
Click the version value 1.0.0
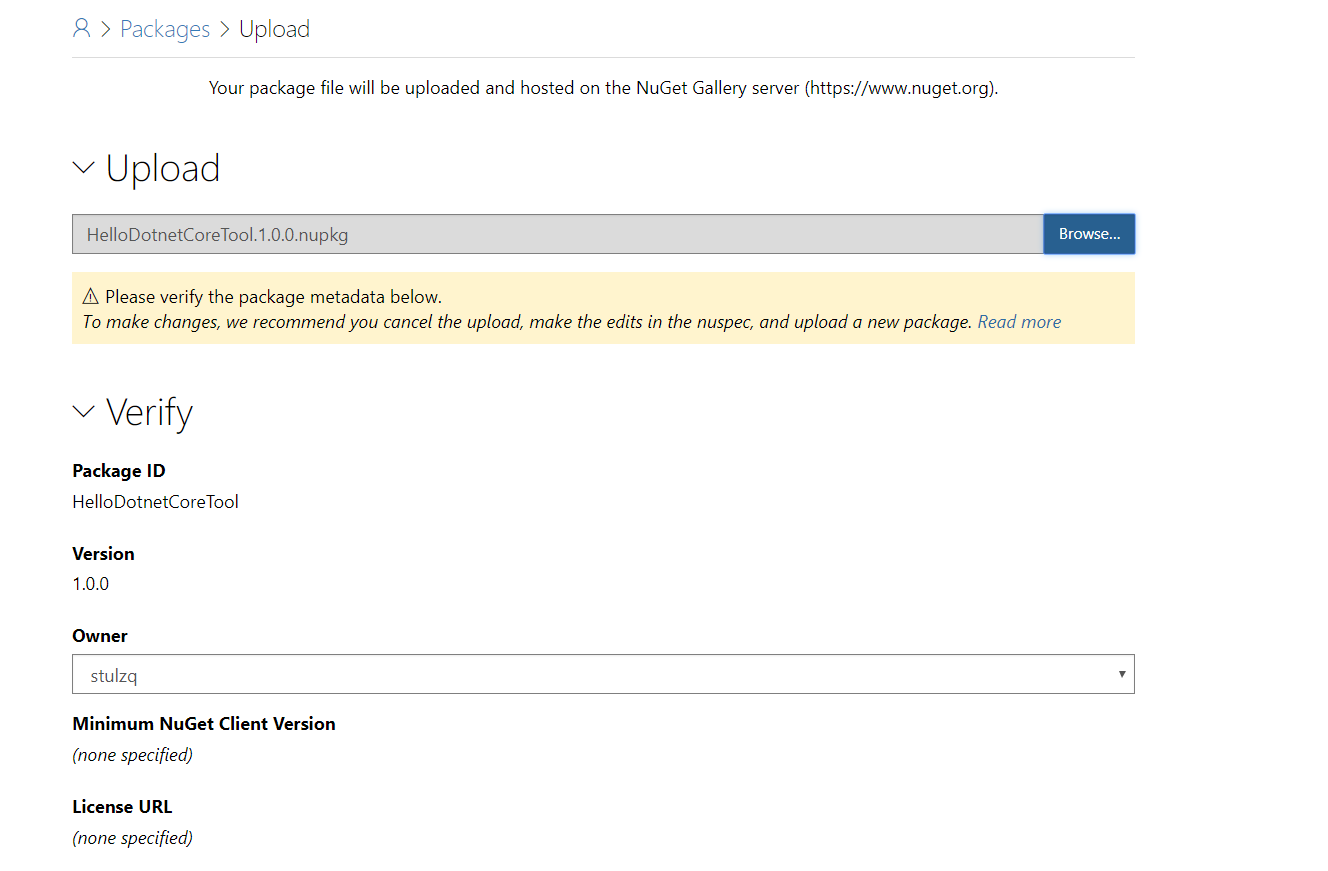click(91, 584)
